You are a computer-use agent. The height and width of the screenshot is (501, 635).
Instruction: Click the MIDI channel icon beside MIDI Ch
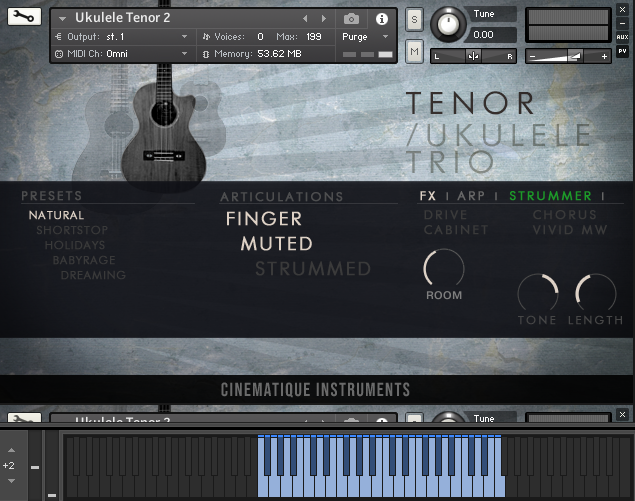coord(59,54)
